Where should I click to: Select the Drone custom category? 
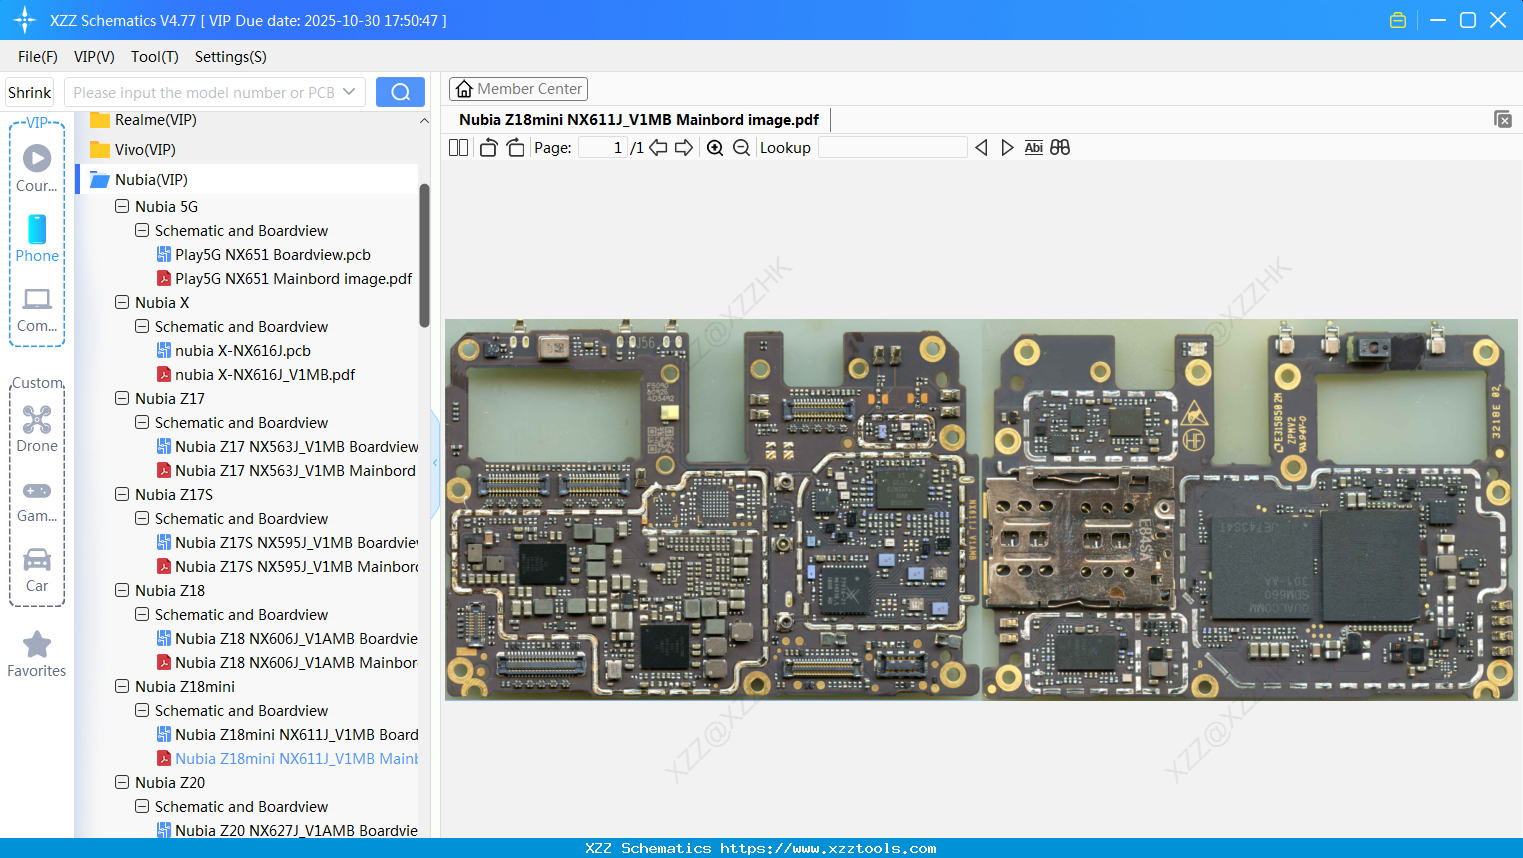[37, 428]
